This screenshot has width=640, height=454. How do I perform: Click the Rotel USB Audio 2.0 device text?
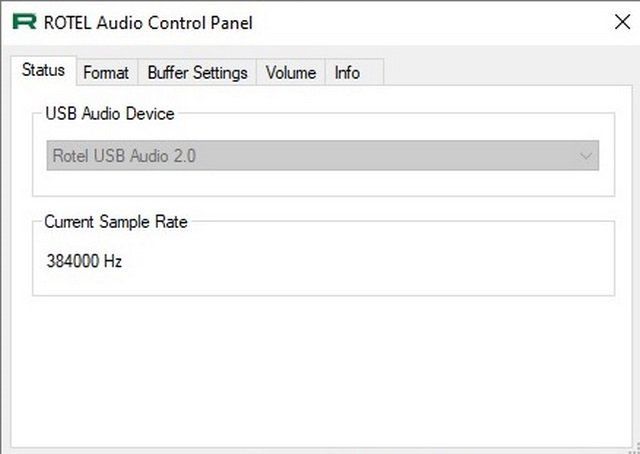point(124,156)
